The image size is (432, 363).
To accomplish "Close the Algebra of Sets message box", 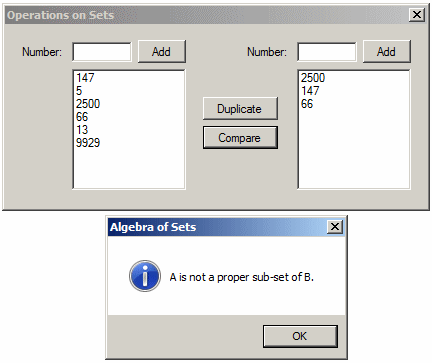I will [x=335, y=227].
